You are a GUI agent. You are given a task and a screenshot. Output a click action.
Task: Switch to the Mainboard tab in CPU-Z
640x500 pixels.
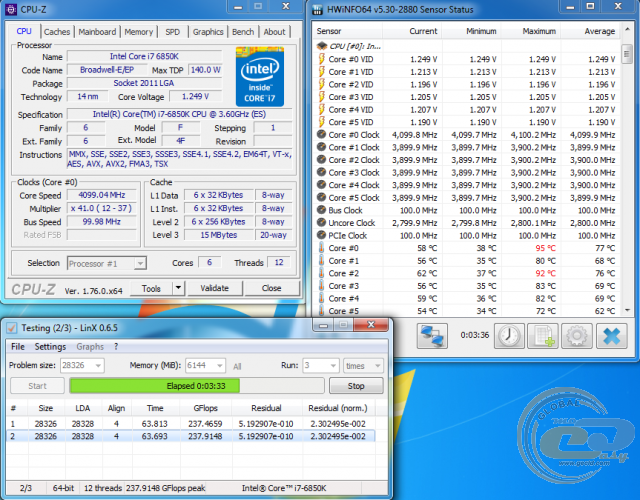pos(97,32)
